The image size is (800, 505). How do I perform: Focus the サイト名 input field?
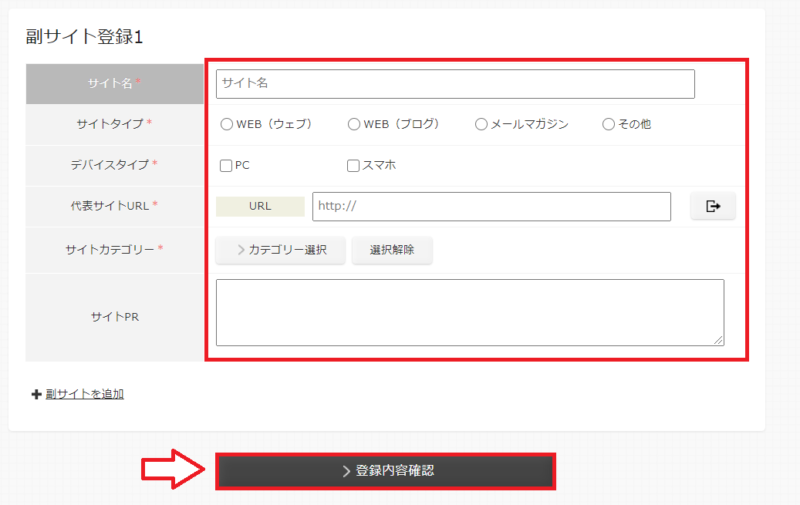tap(455, 84)
